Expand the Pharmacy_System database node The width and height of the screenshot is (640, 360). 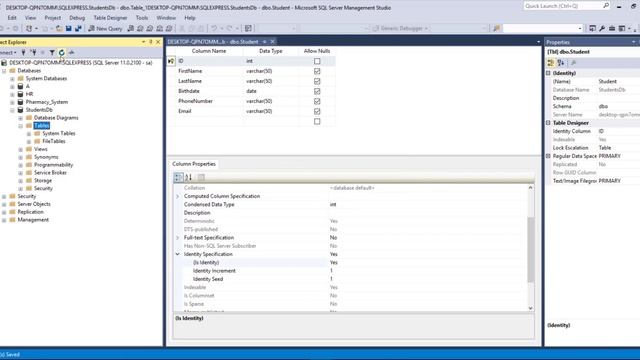(x=12, y=102)
